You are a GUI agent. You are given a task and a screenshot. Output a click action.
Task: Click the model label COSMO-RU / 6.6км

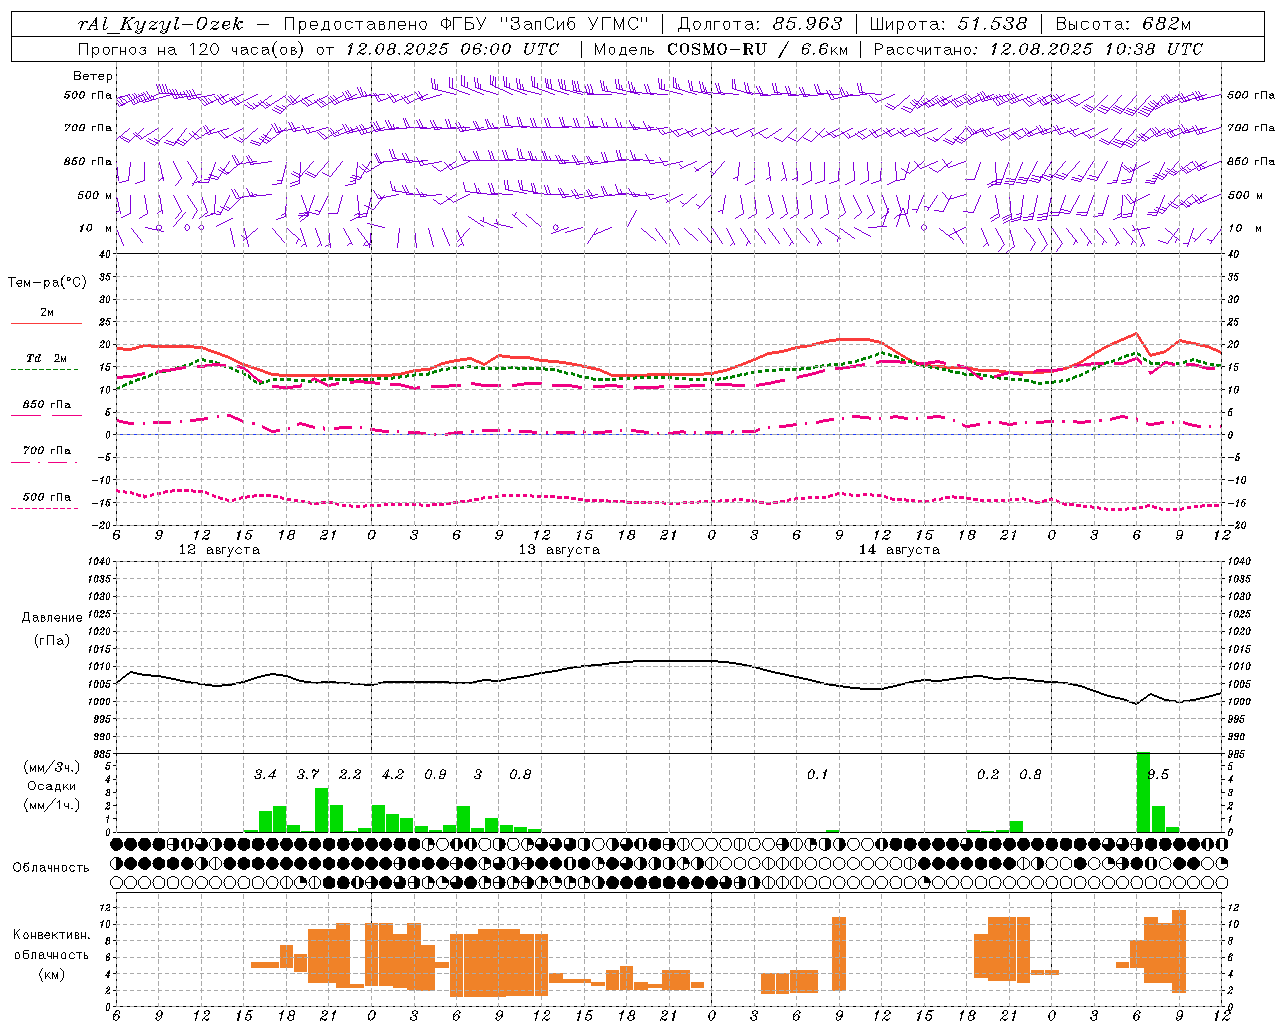(x=757, y=48)
